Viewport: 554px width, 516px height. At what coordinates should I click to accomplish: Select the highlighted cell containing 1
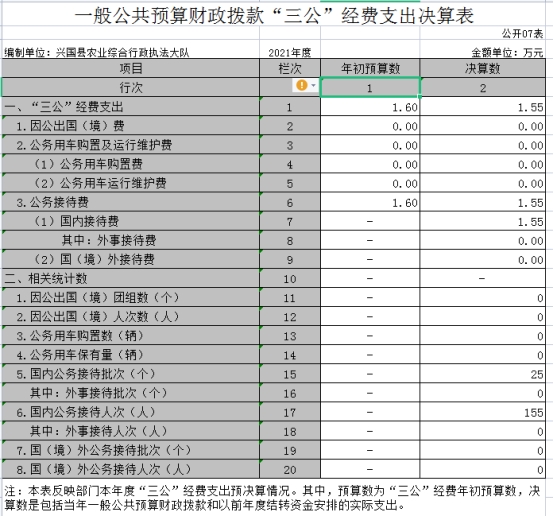[x=370, y=87]
